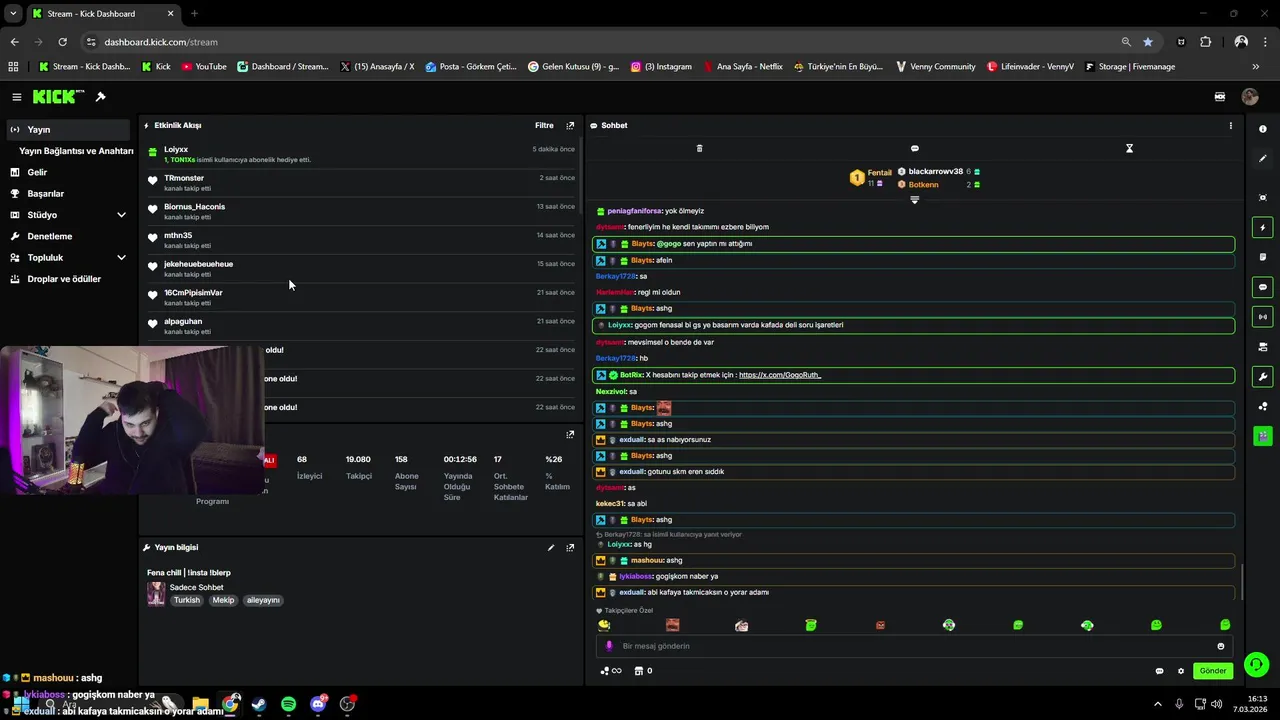Open Droplar ve ödüller in the sidebar
Screen dimensions: 1280x720
68,279
